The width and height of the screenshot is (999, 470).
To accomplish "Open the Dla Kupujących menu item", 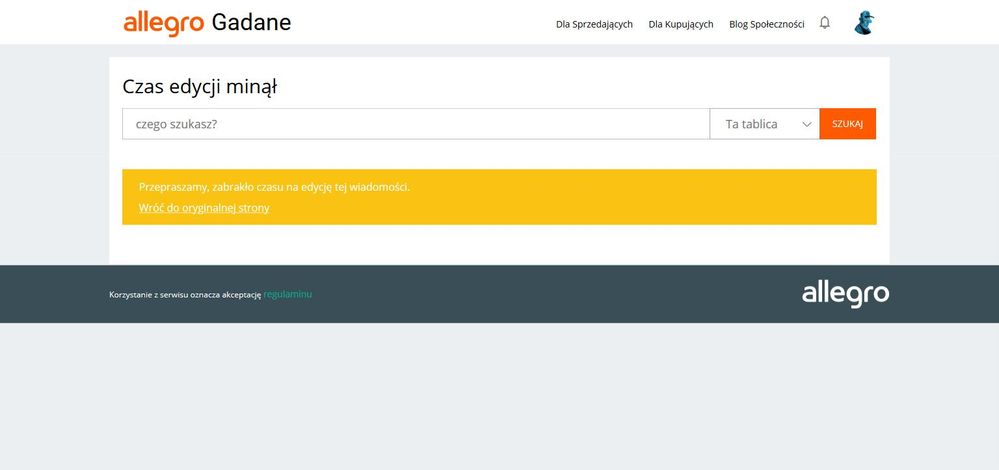I will pos(681,24).
